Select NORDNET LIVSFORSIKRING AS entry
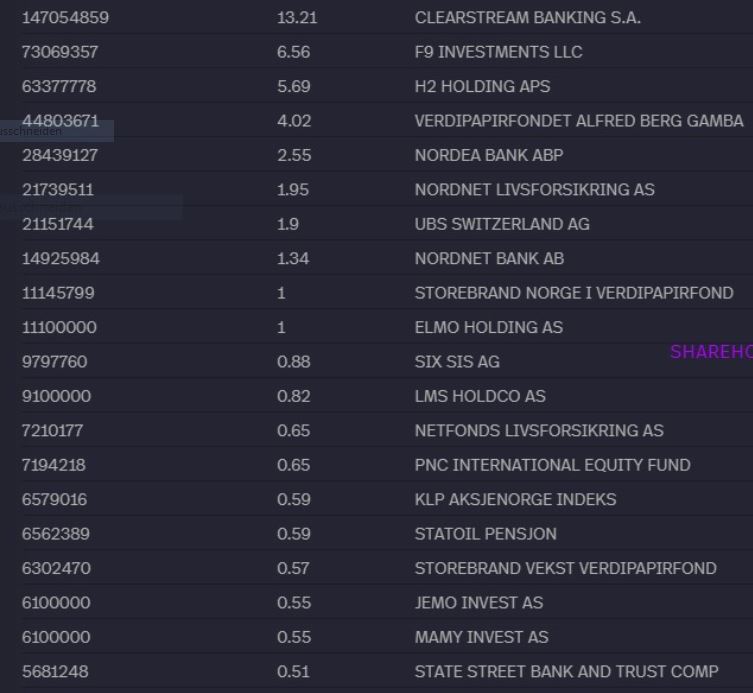Screen dimensions: 753x693 [534, 190]
